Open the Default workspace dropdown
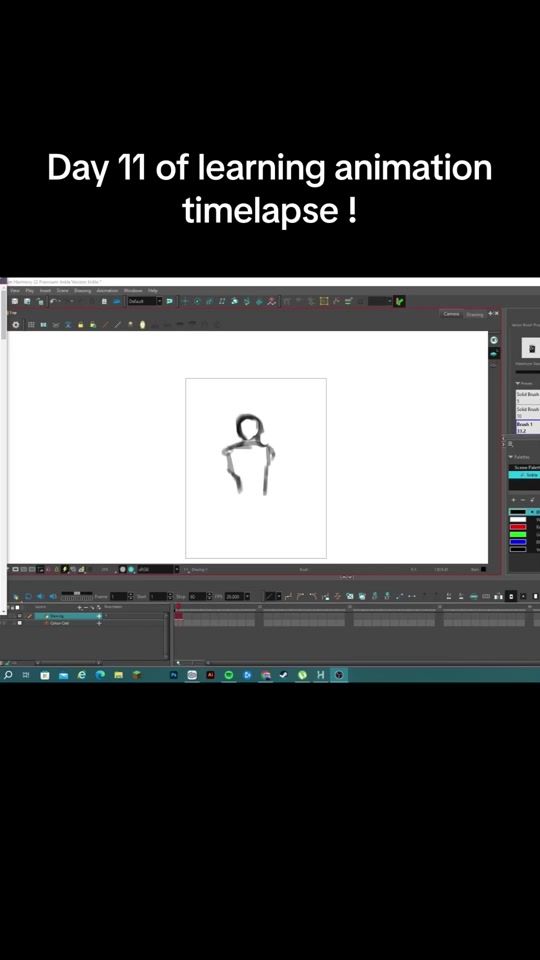Screen dimensions: 540x960 pos(144,301)
